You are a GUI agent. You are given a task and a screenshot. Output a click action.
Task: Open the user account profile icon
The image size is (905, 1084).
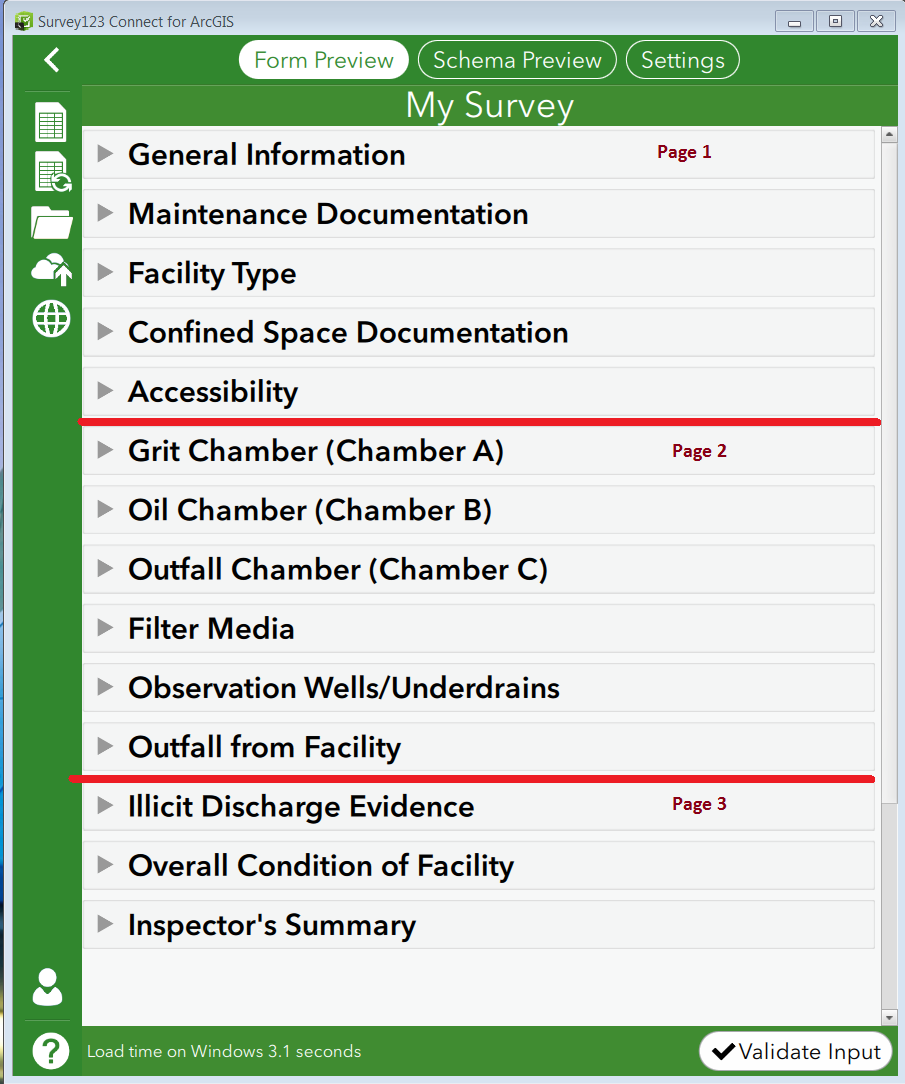47,987
